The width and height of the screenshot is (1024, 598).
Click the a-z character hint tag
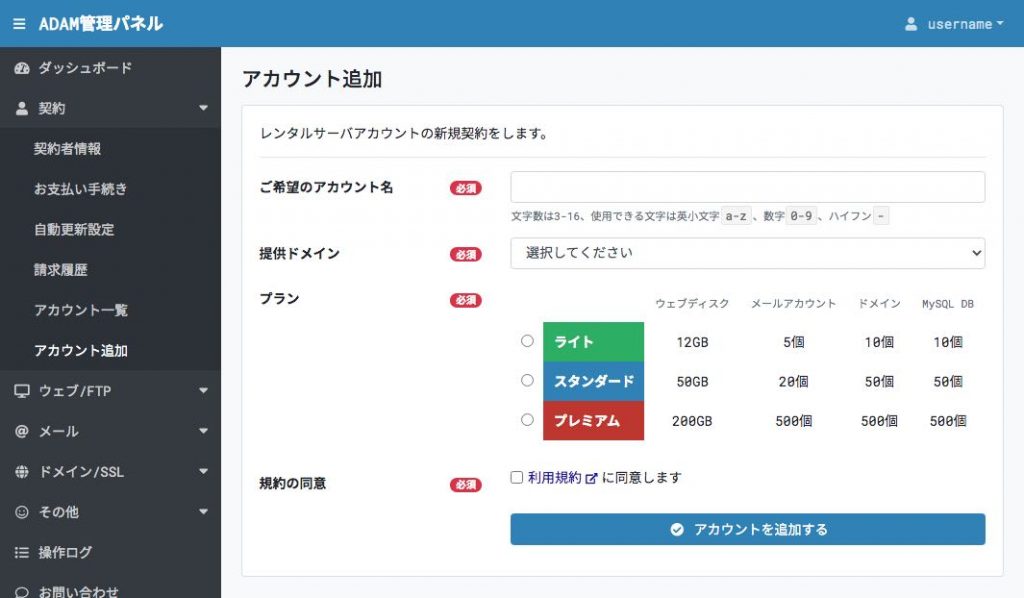[736, 216]
